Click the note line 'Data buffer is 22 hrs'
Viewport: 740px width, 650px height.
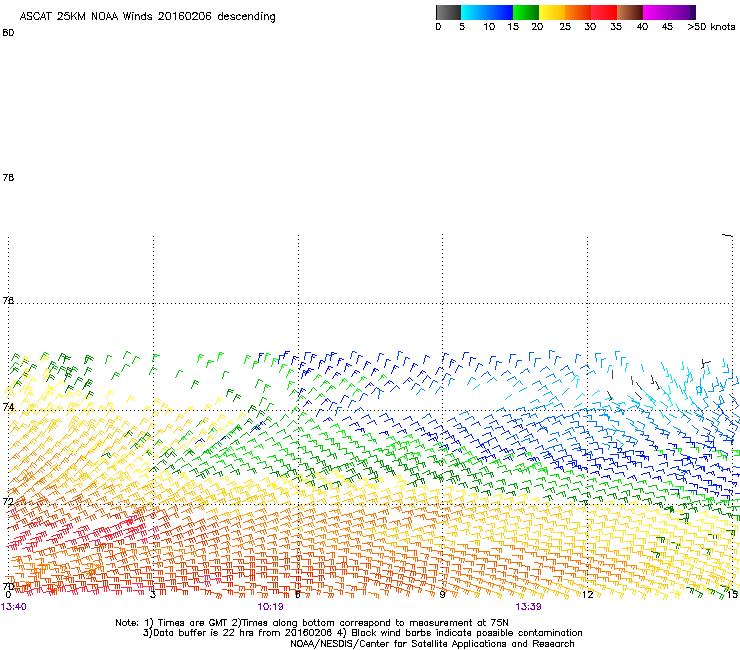click(x=362, y=633)
